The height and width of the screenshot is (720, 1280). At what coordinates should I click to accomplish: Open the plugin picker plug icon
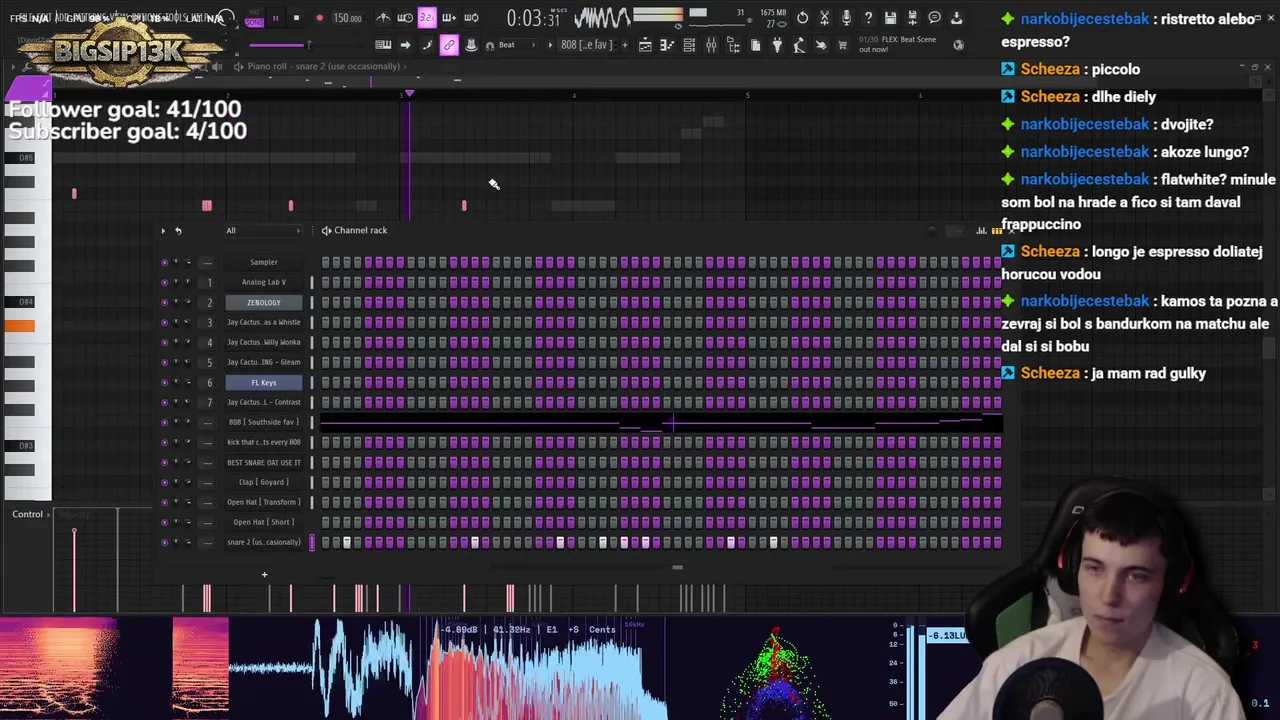(778, 45)
